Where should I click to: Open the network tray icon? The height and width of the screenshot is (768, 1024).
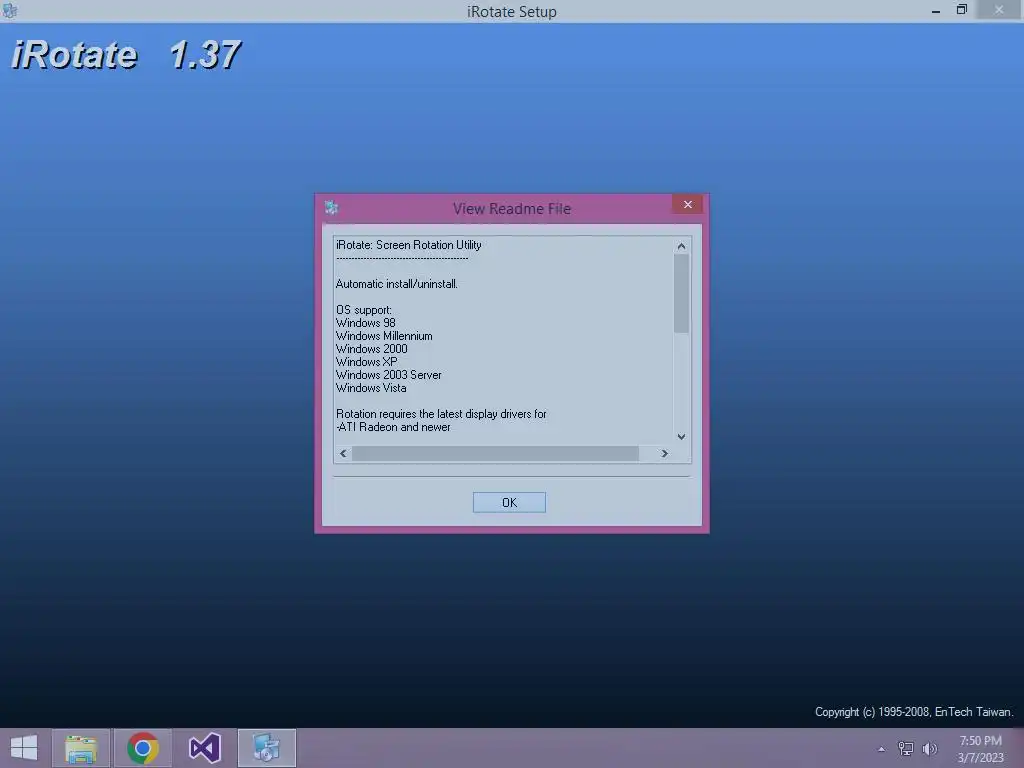(906, 748)
